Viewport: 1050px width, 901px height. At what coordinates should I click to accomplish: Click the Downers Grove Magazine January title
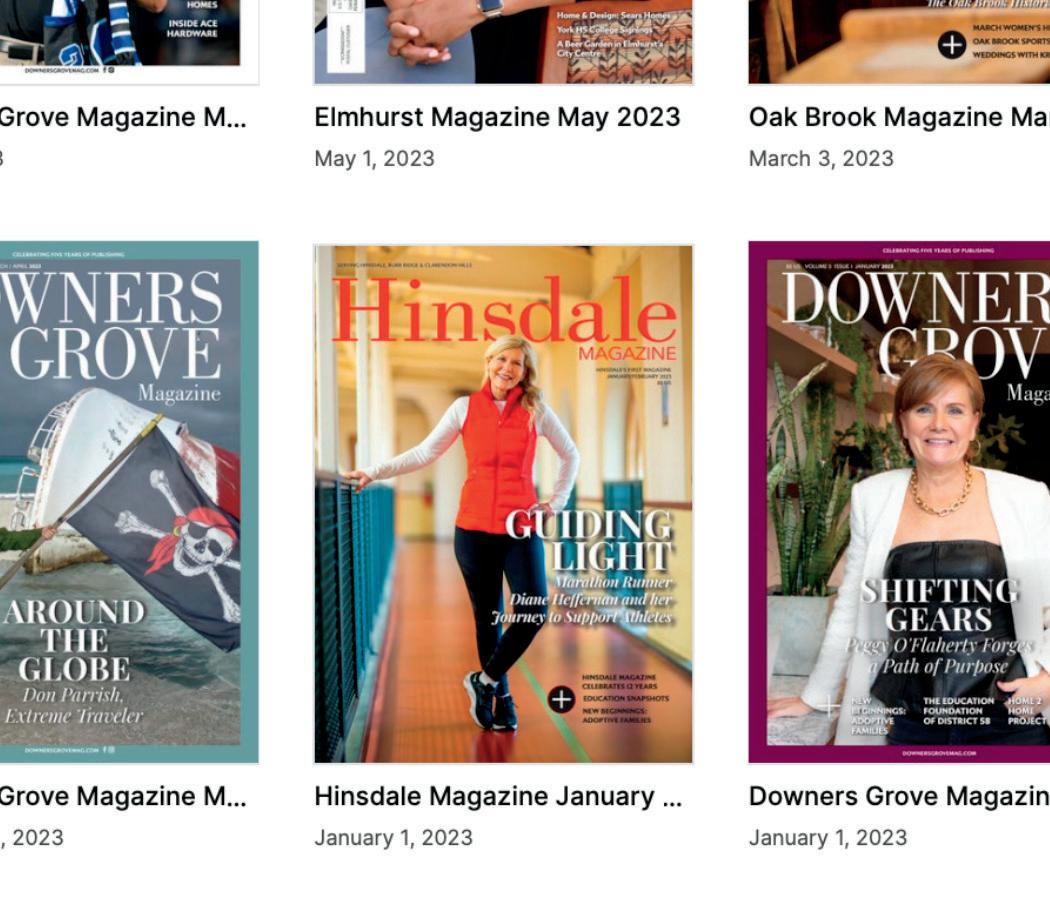[x=899, y=796]
